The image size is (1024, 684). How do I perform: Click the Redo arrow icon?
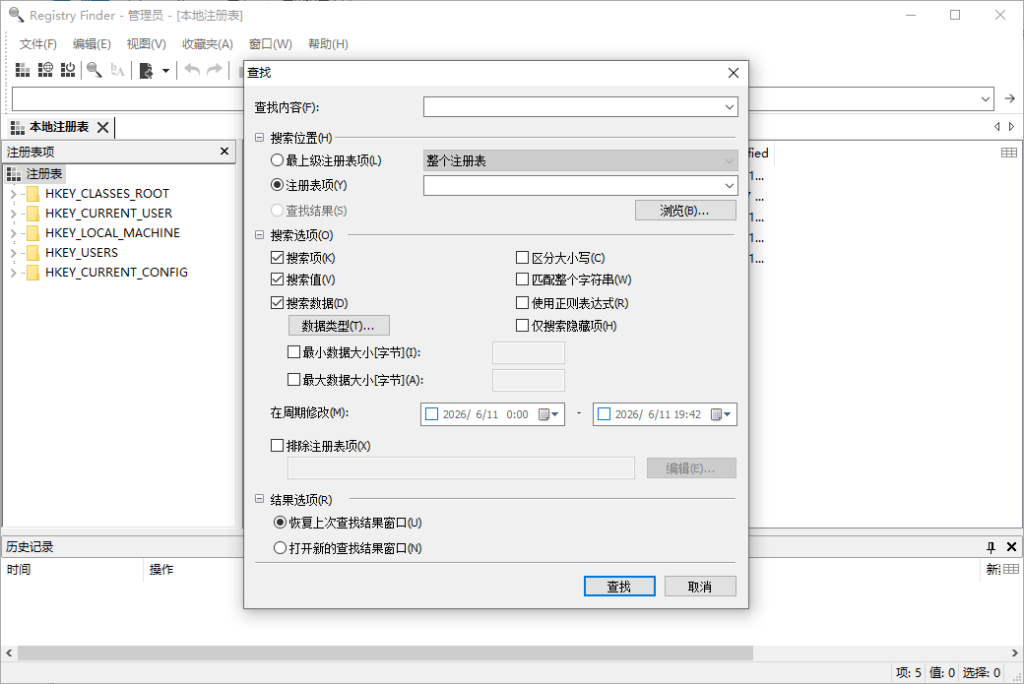coord(214,69)
